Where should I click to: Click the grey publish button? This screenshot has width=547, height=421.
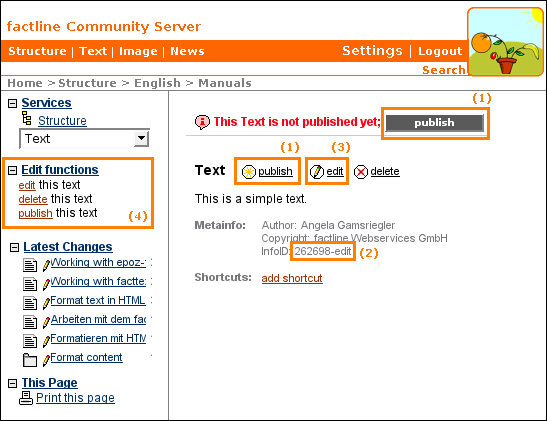pyautogui.click(x=435, y=123)
